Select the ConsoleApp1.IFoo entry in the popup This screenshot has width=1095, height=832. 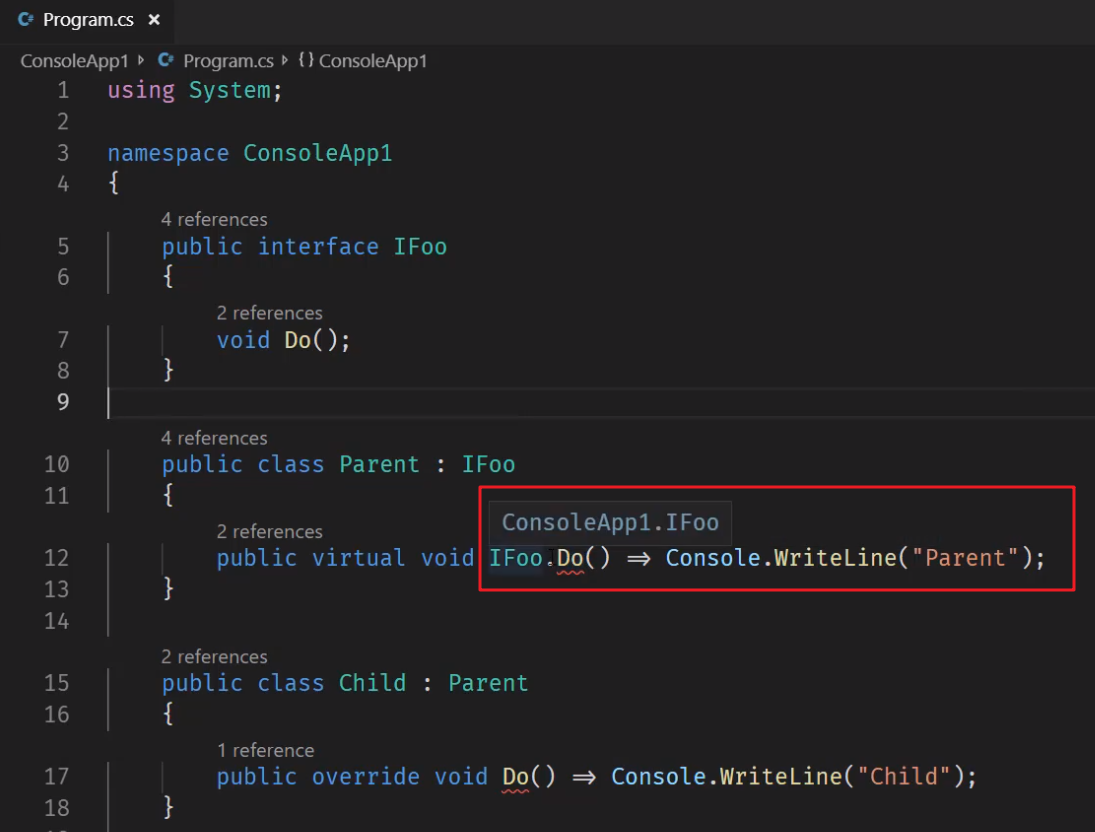point(611,522)
